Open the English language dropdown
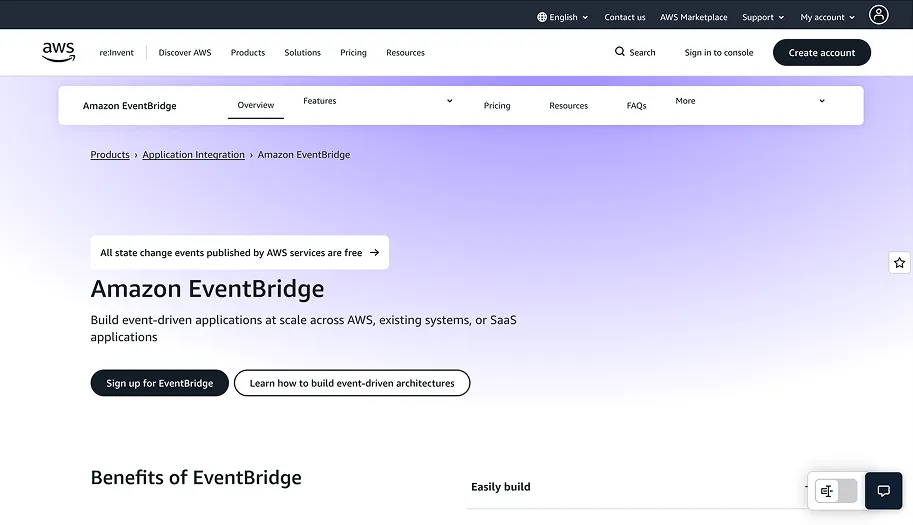The image size is (913, 525). tap(562, 17)
